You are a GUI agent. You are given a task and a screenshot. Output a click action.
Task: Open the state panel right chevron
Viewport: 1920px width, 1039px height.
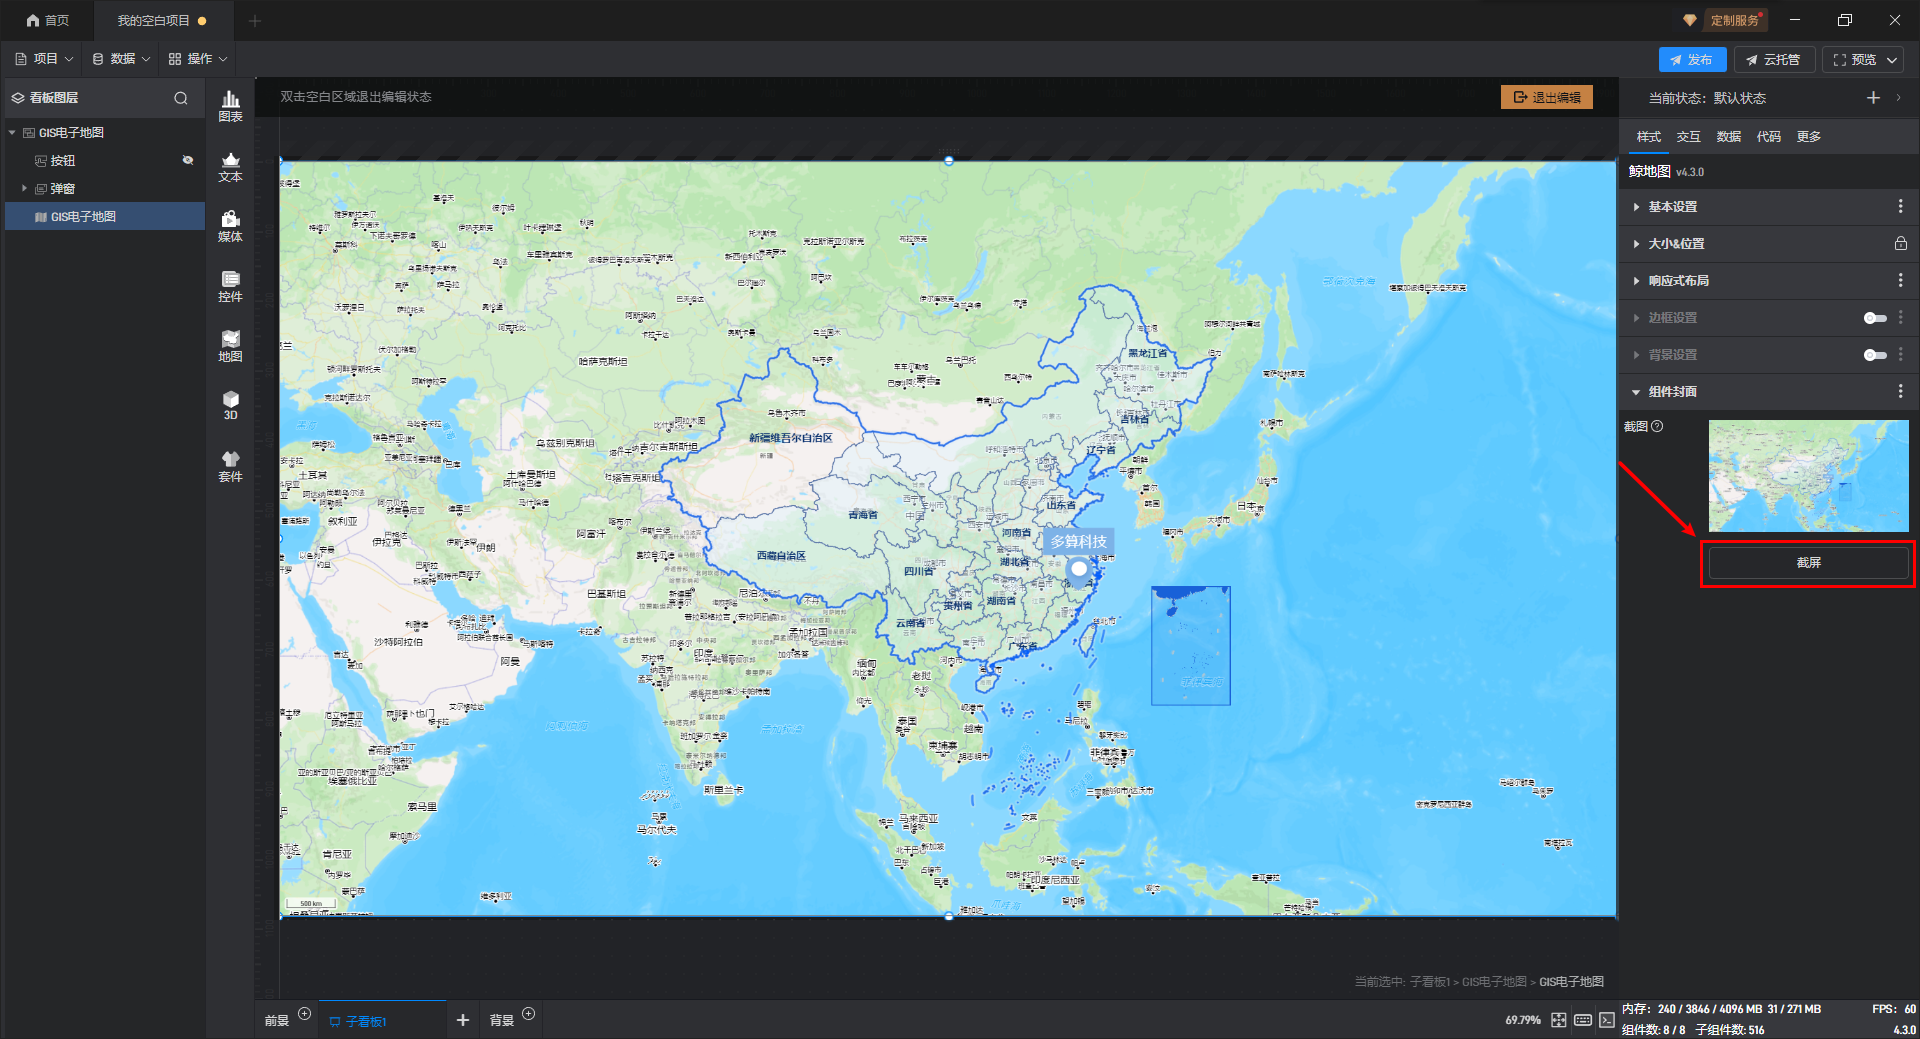(x=1899, y=97)
